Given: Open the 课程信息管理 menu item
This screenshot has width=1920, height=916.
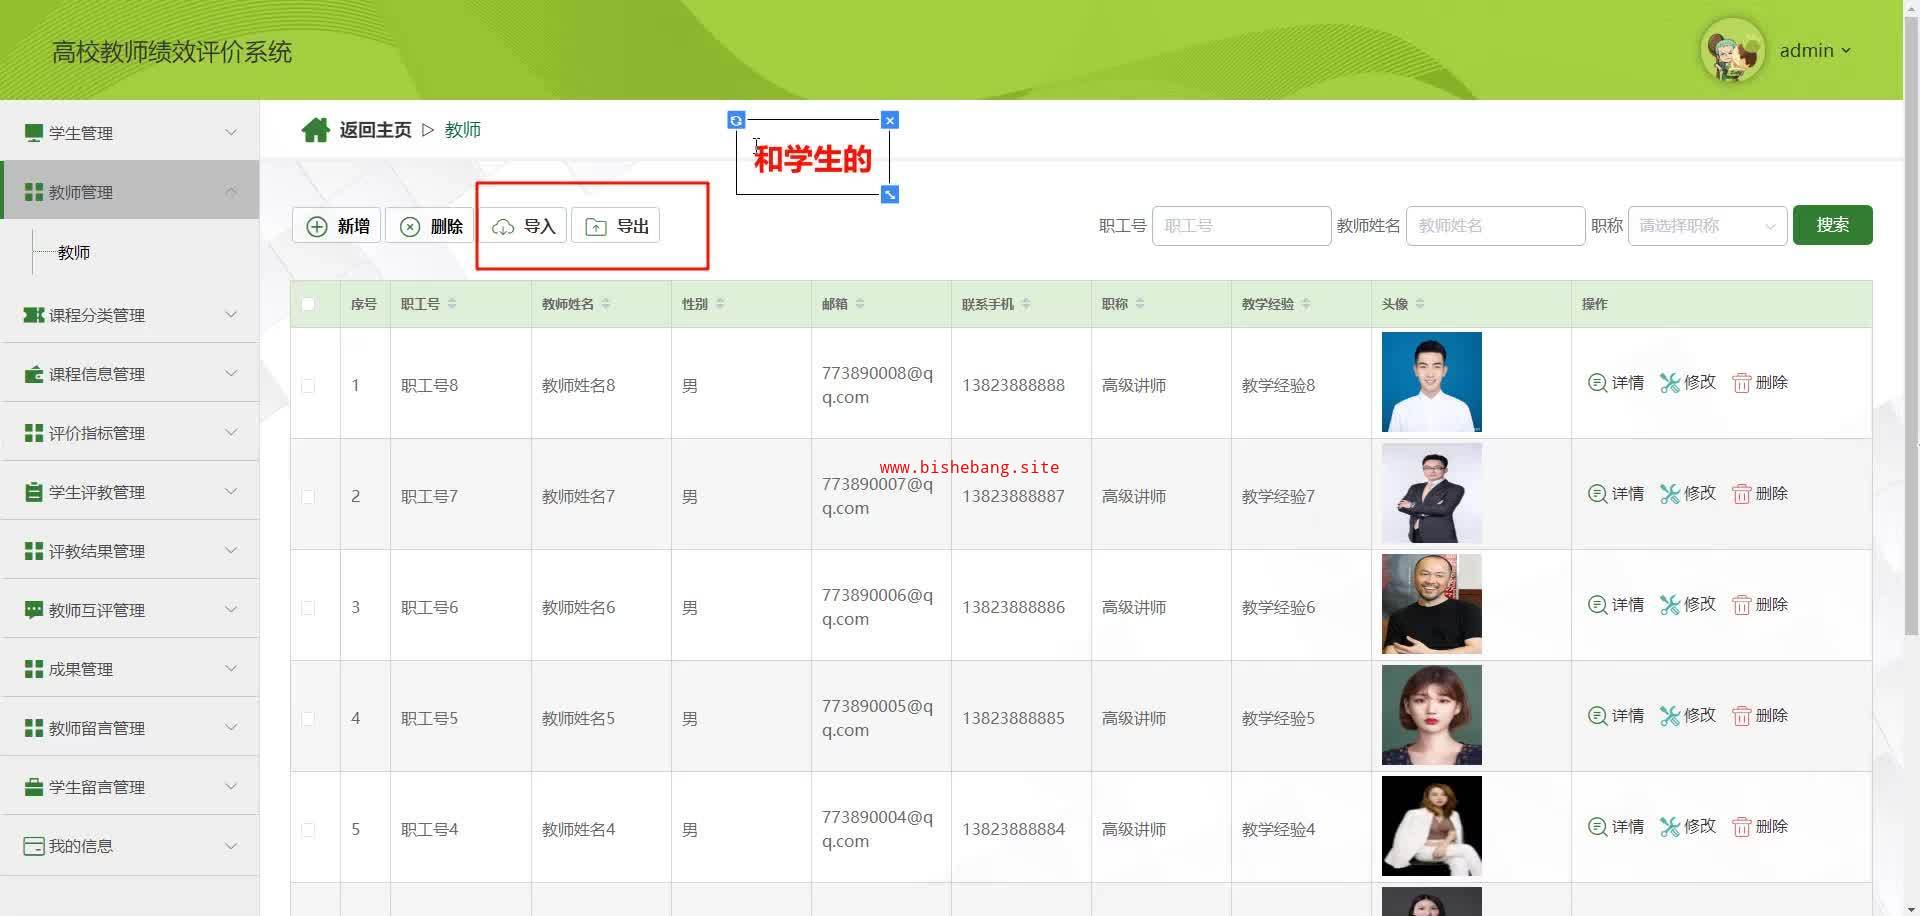Looking at the screenshot, I should click(x=130, y=374).
